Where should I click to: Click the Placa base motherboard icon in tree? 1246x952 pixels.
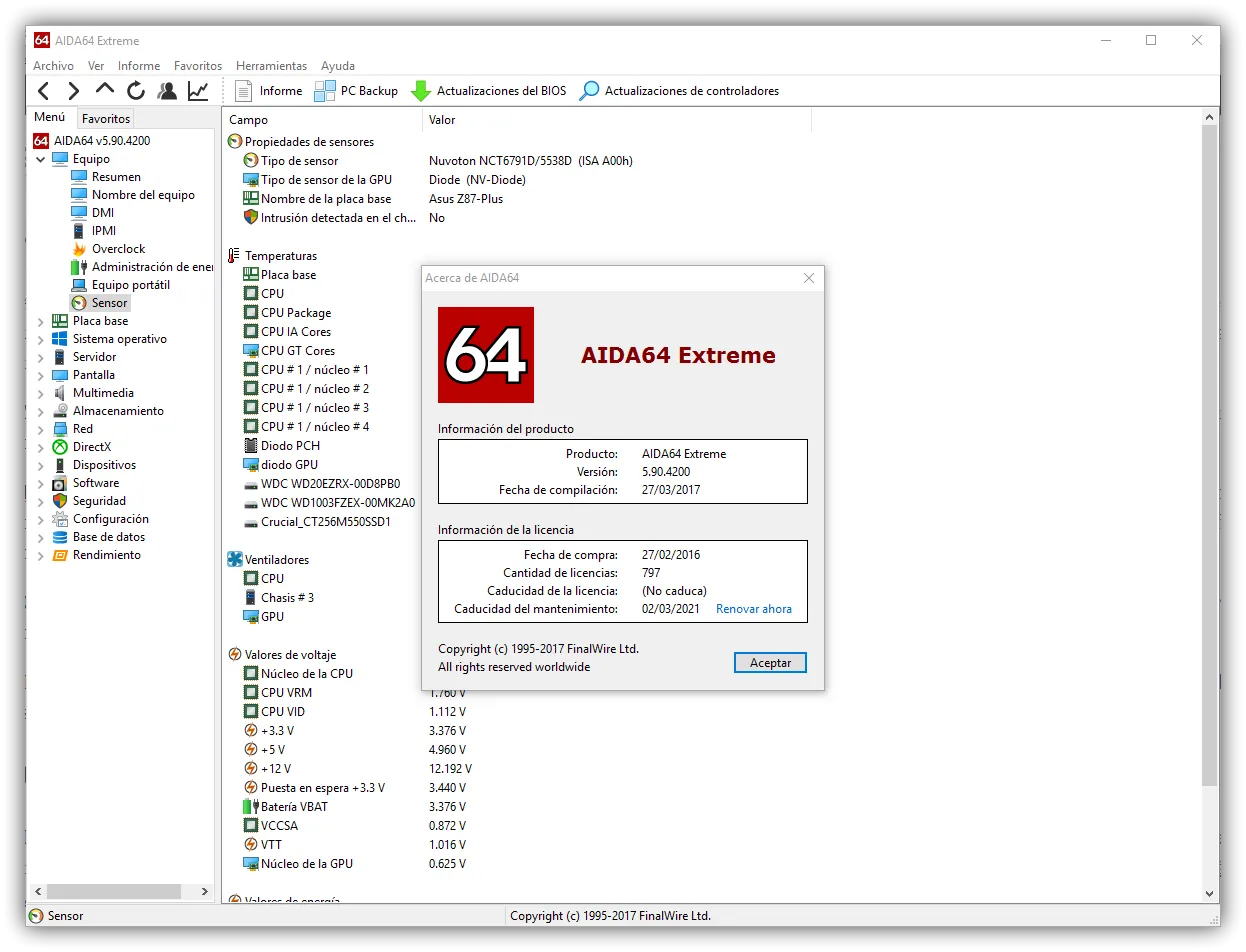(60, 321)
